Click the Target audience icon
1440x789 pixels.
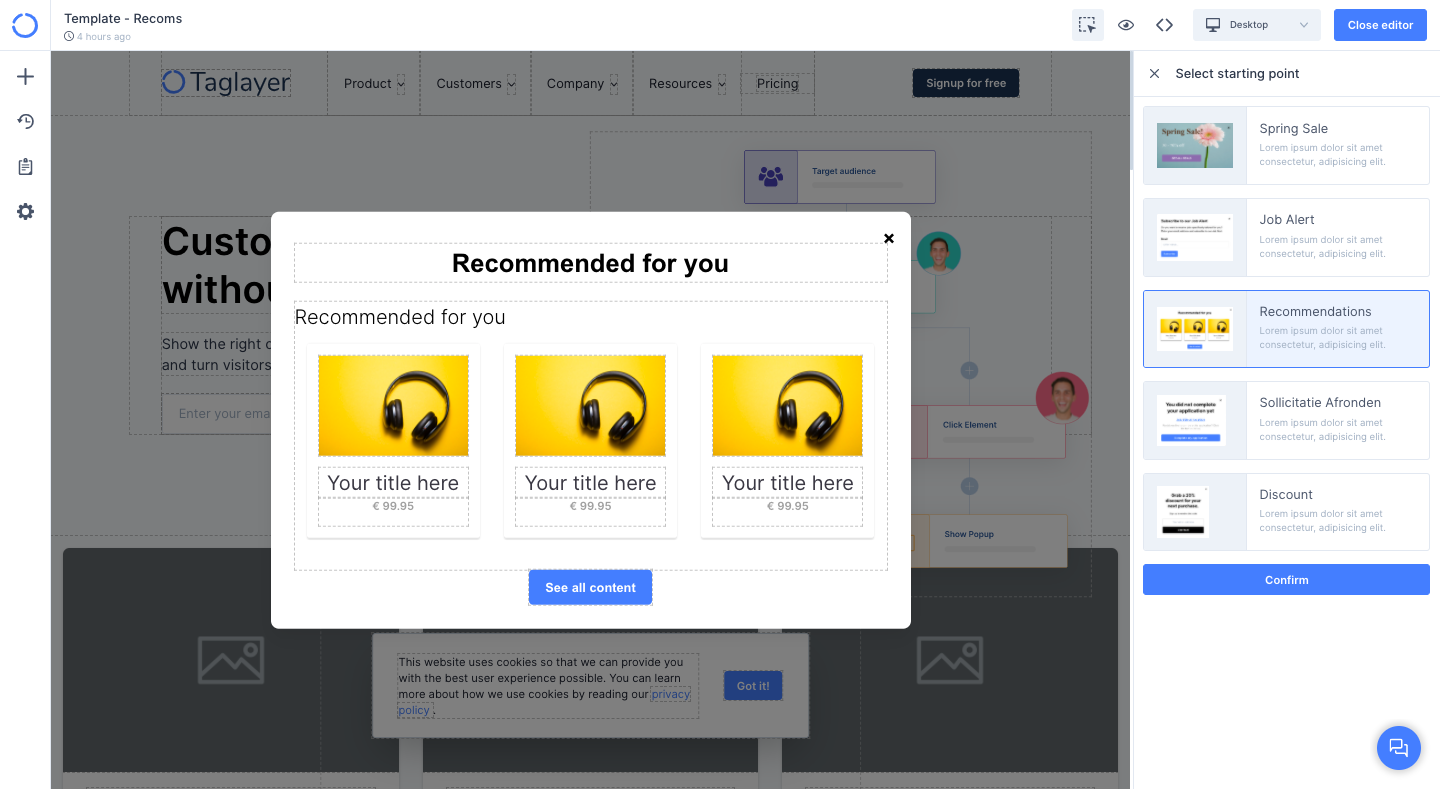[771, 177]
